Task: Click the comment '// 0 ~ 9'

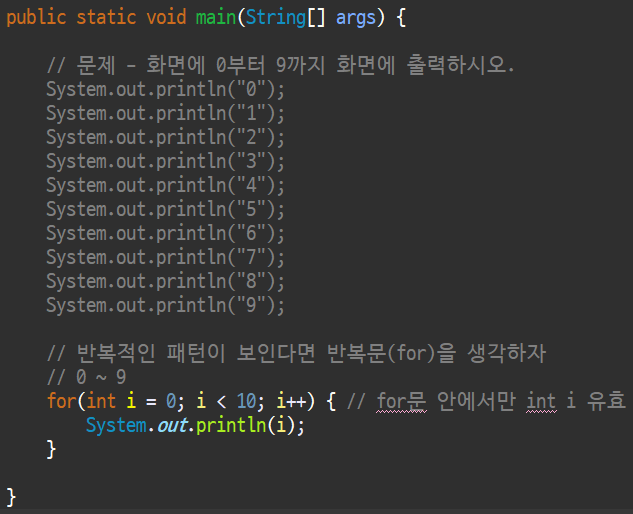Action: [86, 377]
